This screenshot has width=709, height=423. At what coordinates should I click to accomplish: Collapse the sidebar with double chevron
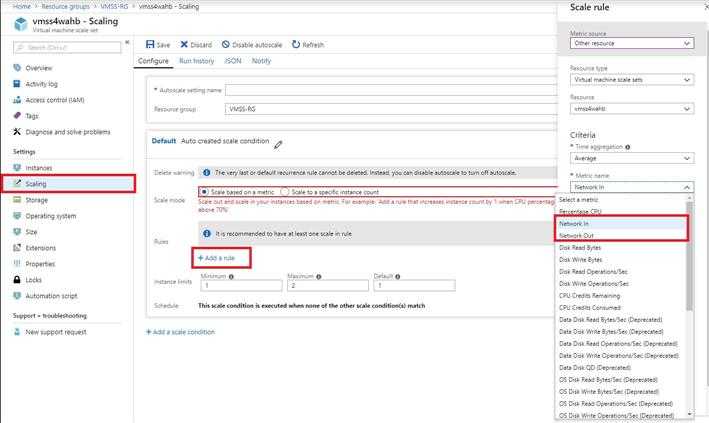coord(127,42)
